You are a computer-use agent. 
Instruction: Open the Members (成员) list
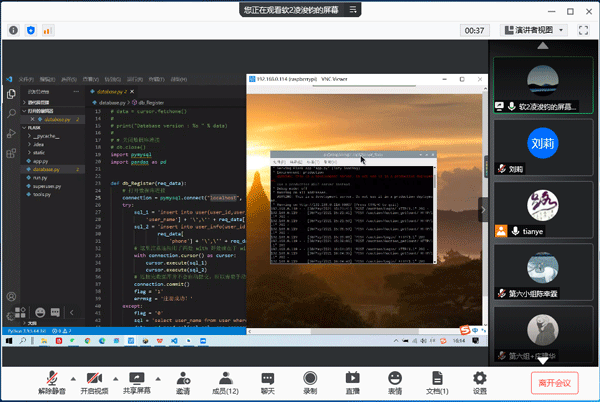(x=225, y=377)
